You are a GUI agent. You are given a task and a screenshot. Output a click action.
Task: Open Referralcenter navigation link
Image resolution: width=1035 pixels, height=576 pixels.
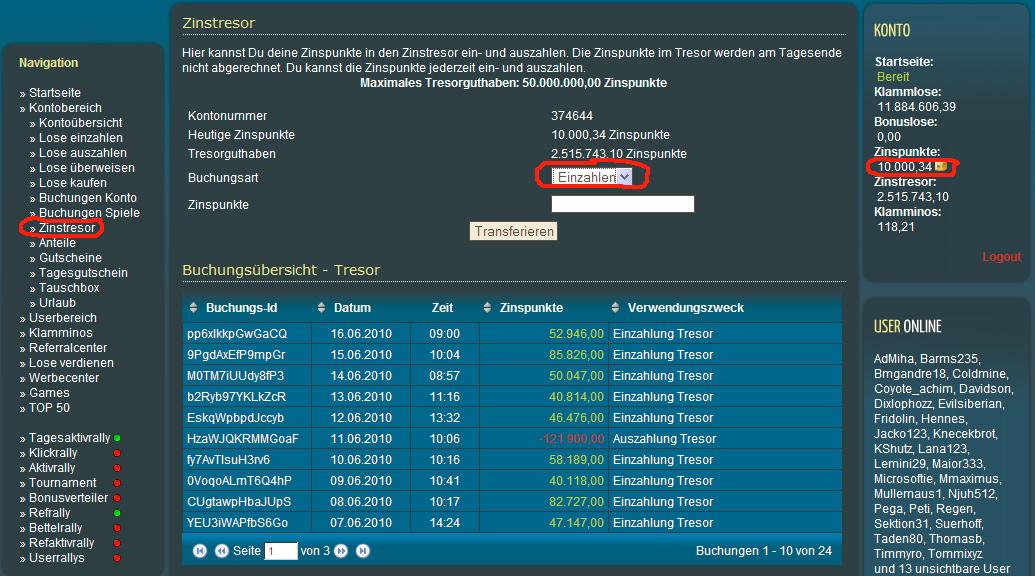point(68,348)
